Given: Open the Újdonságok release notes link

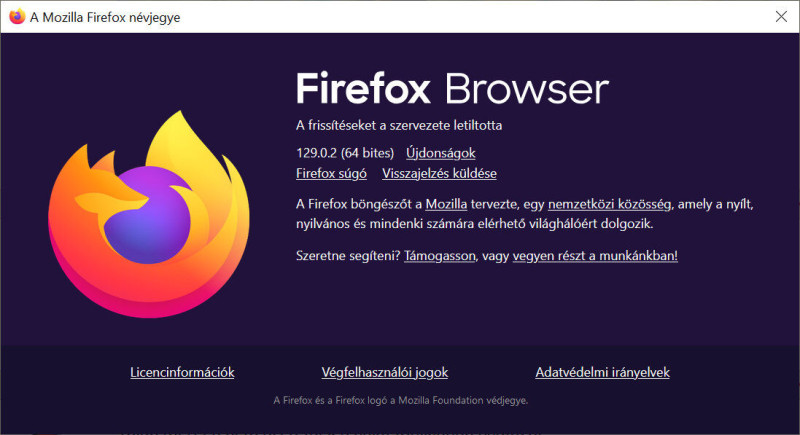Looking at the screenshot, I should tap(440, 153).
